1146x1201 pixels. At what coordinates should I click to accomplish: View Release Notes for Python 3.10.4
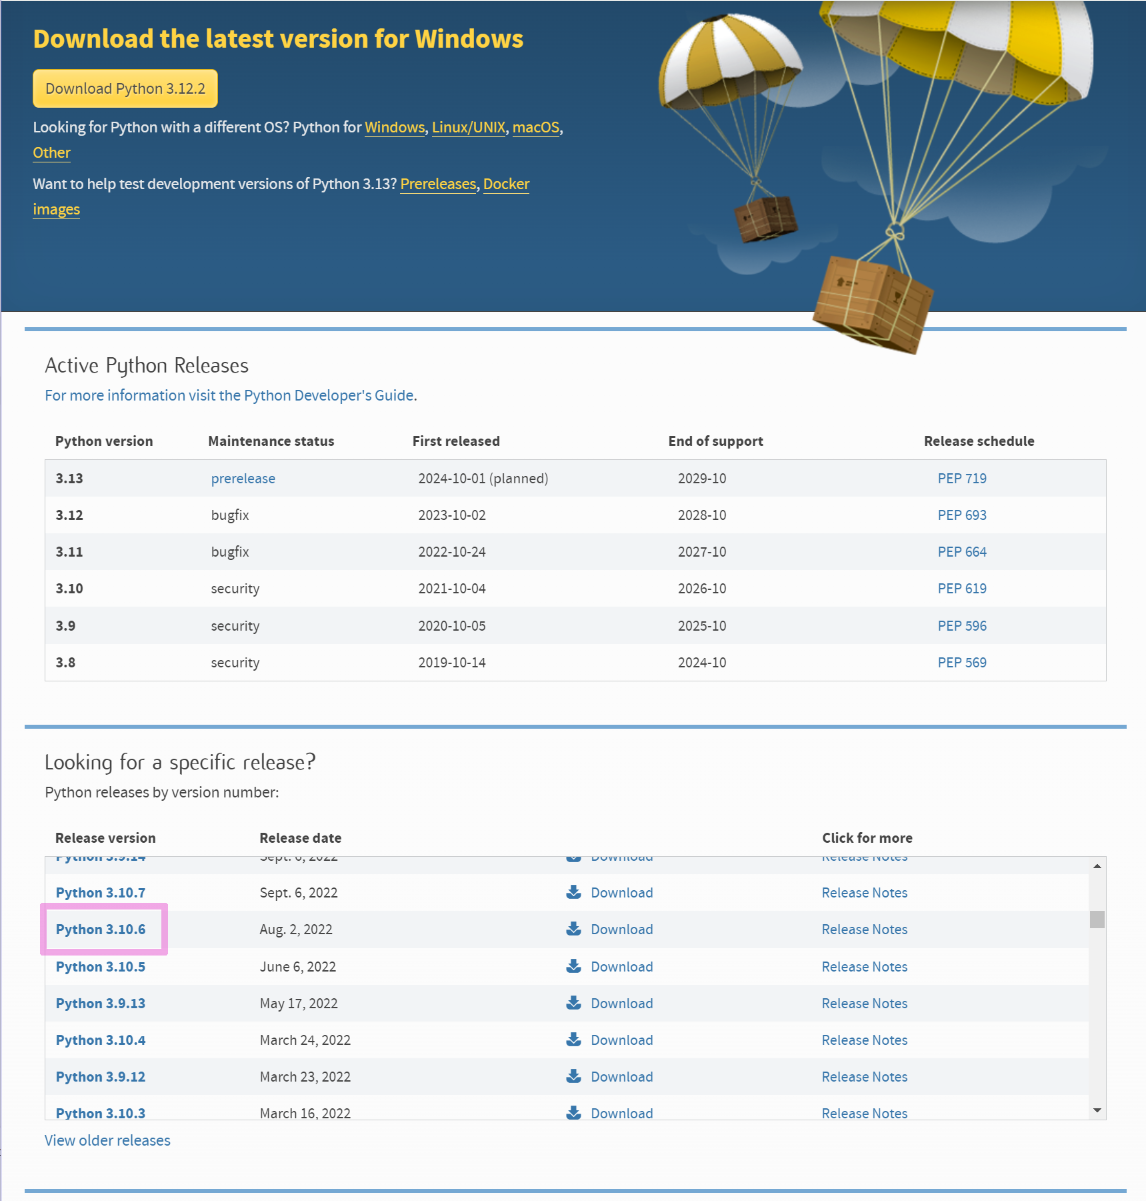pos(865,1040)
